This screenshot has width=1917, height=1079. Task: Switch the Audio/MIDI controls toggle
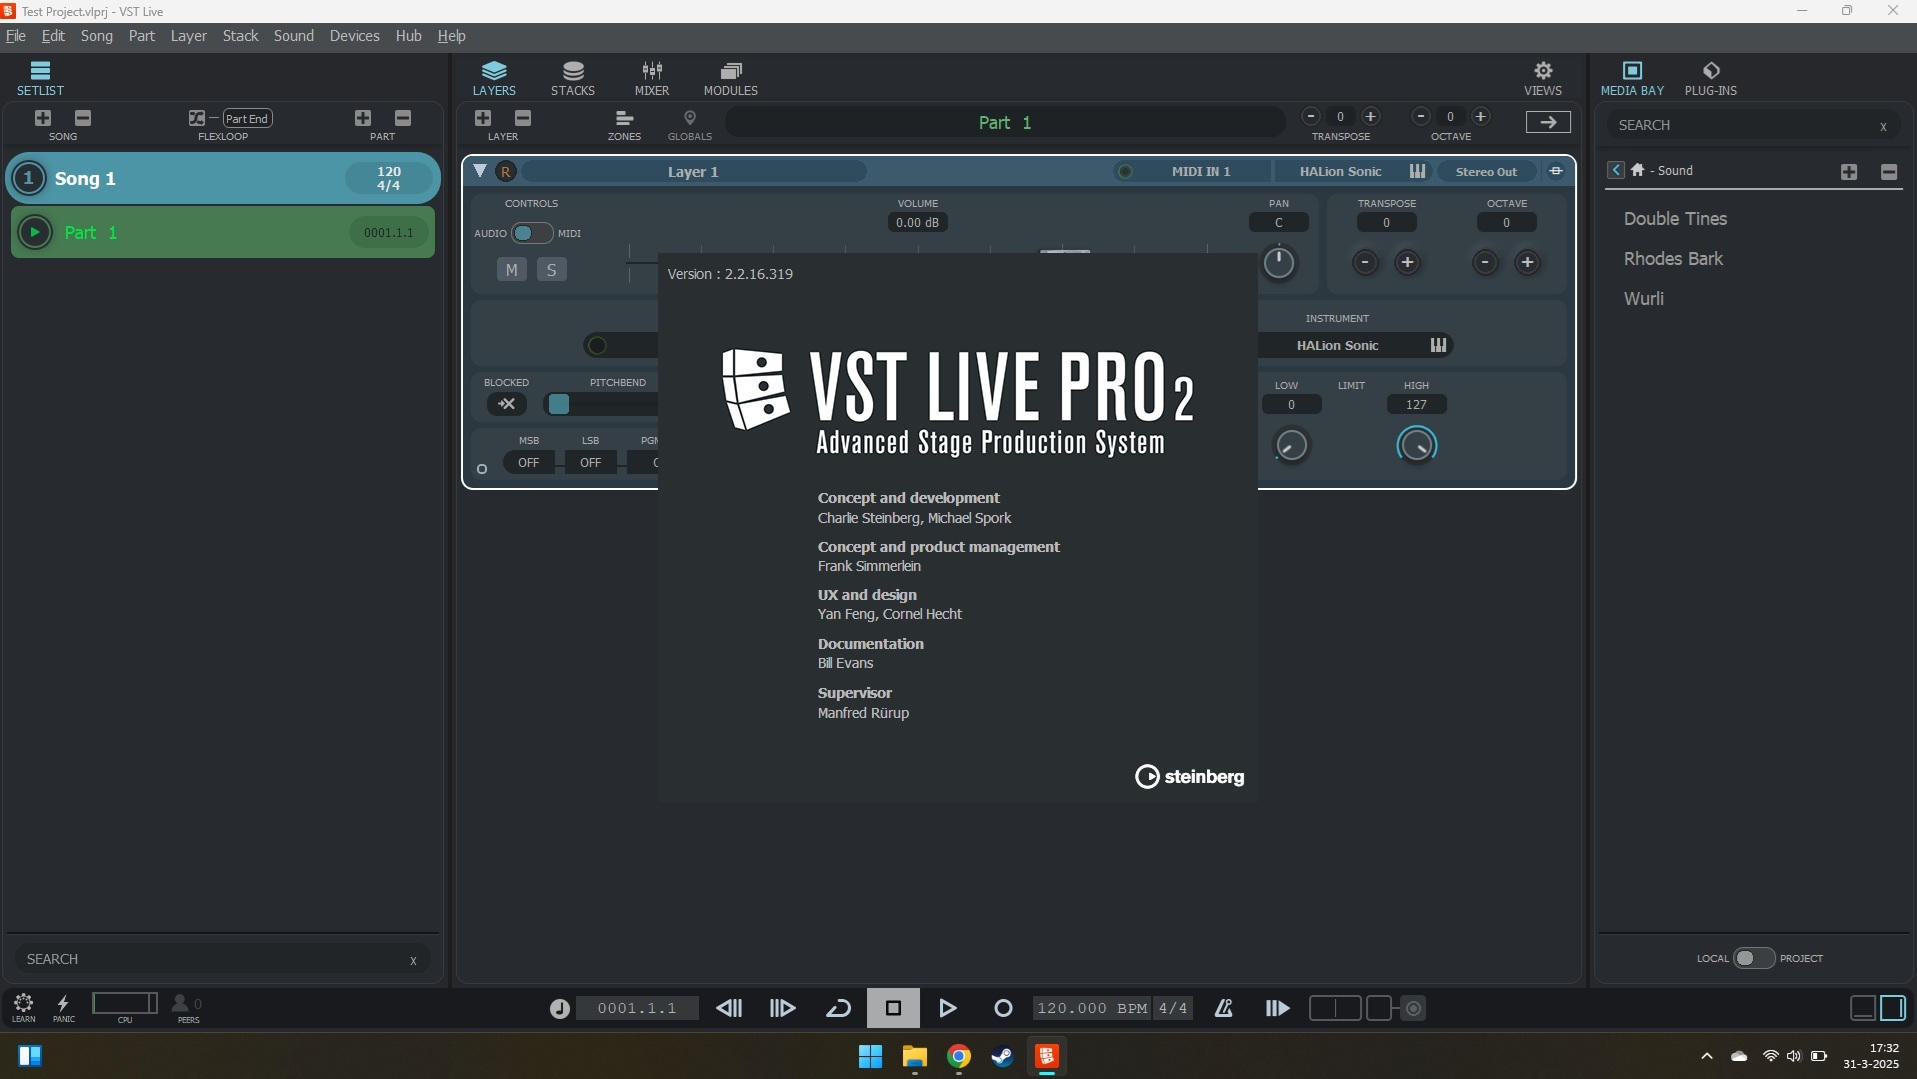pyautogui.click(x=531, y=233)
